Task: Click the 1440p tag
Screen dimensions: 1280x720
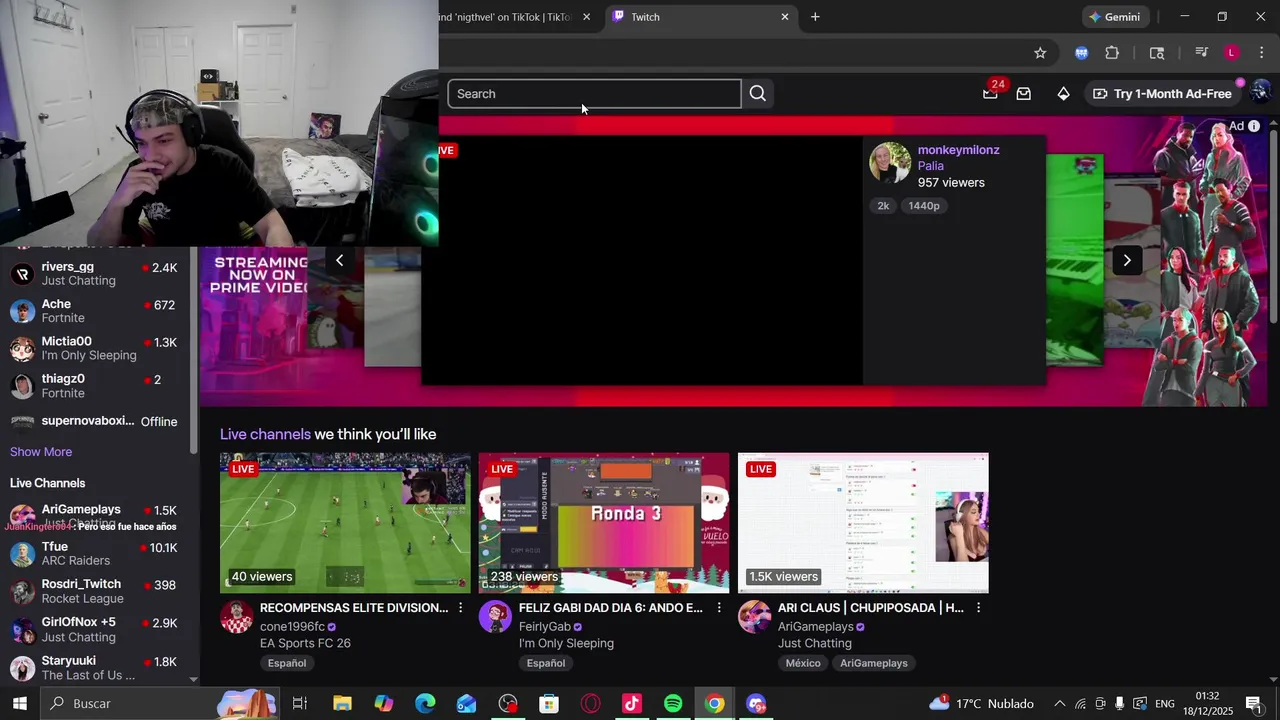Action: click(x=923, y=205)
